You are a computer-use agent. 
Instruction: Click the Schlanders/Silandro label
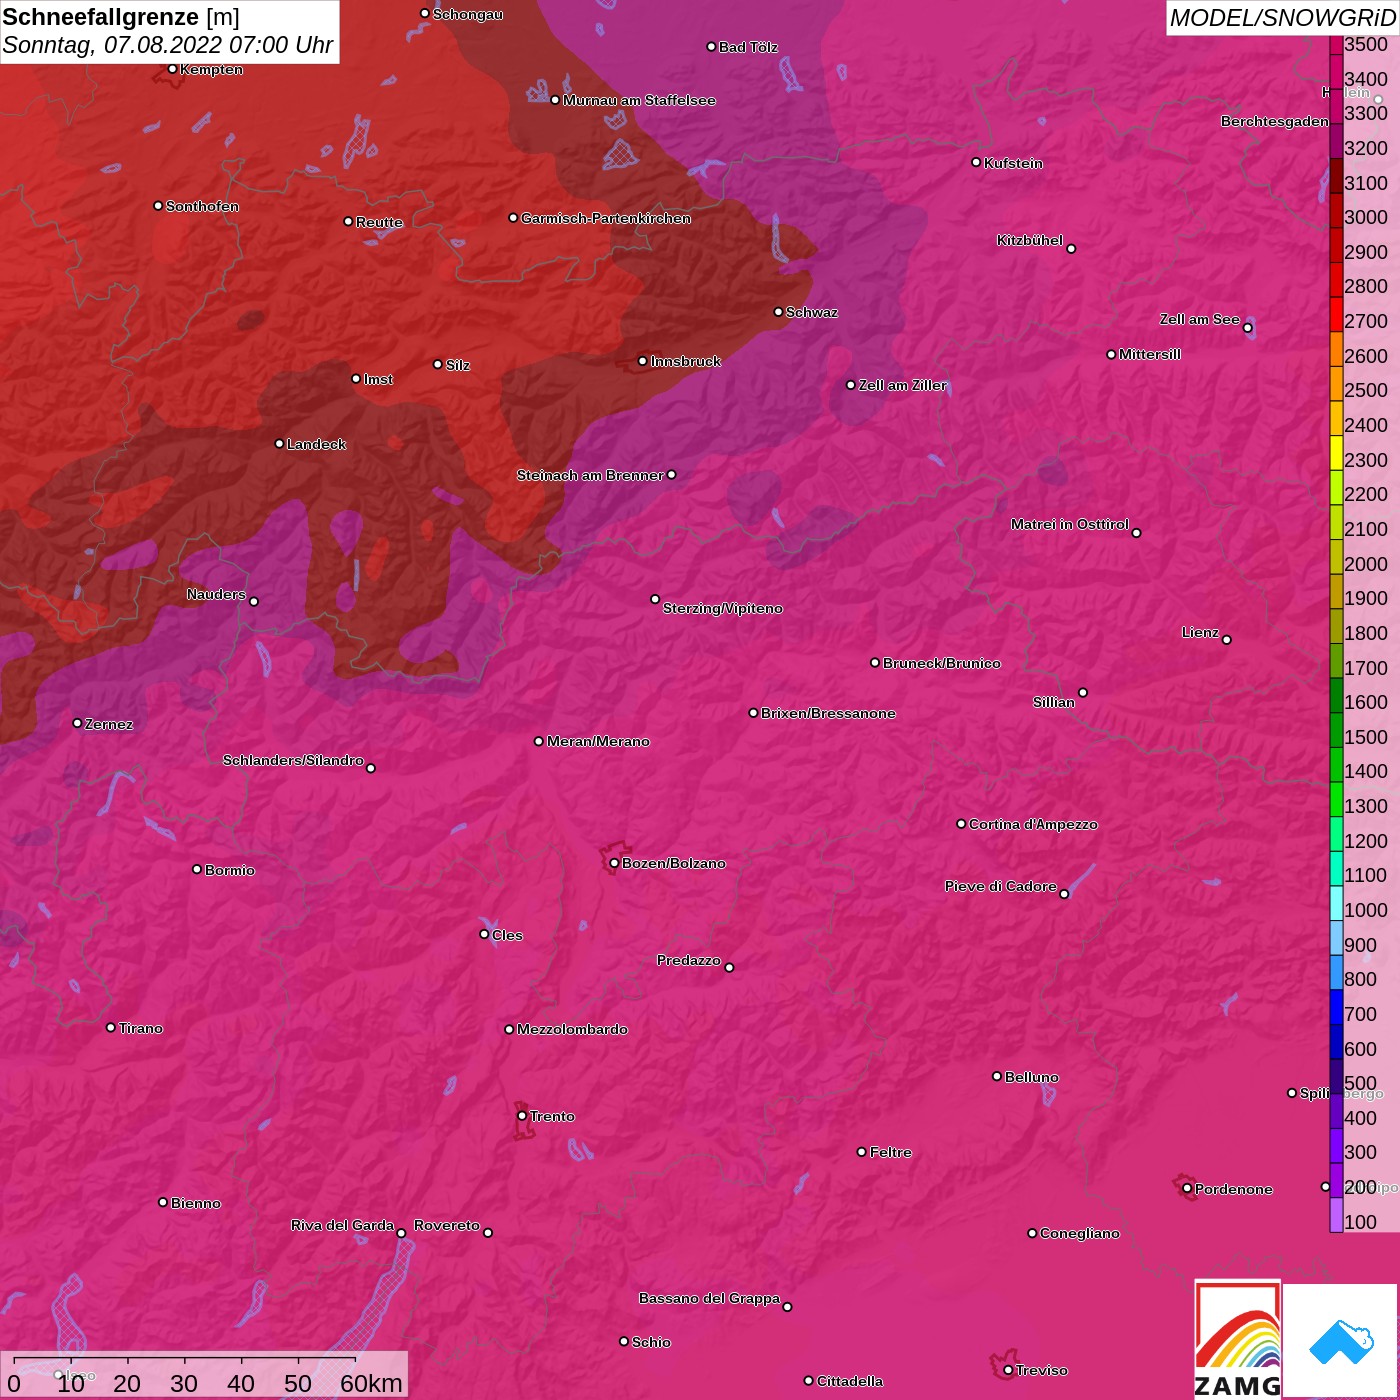[293, 760]
